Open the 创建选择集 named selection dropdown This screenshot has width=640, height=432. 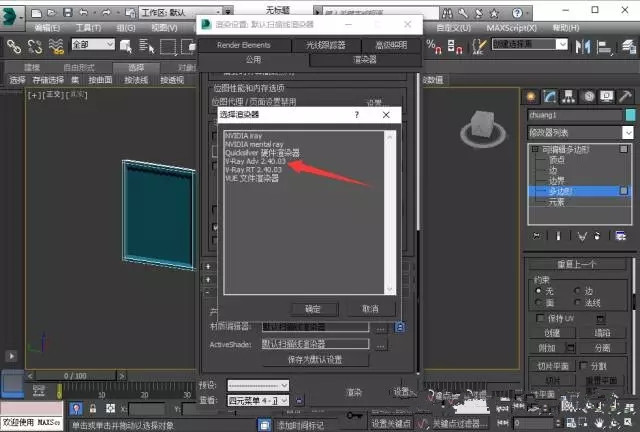tap(530, 44)
